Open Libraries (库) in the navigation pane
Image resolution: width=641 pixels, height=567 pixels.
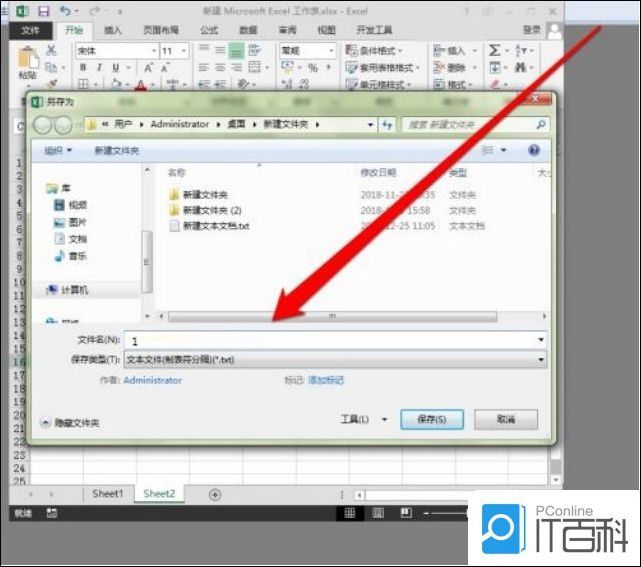(x=58, y=188)
